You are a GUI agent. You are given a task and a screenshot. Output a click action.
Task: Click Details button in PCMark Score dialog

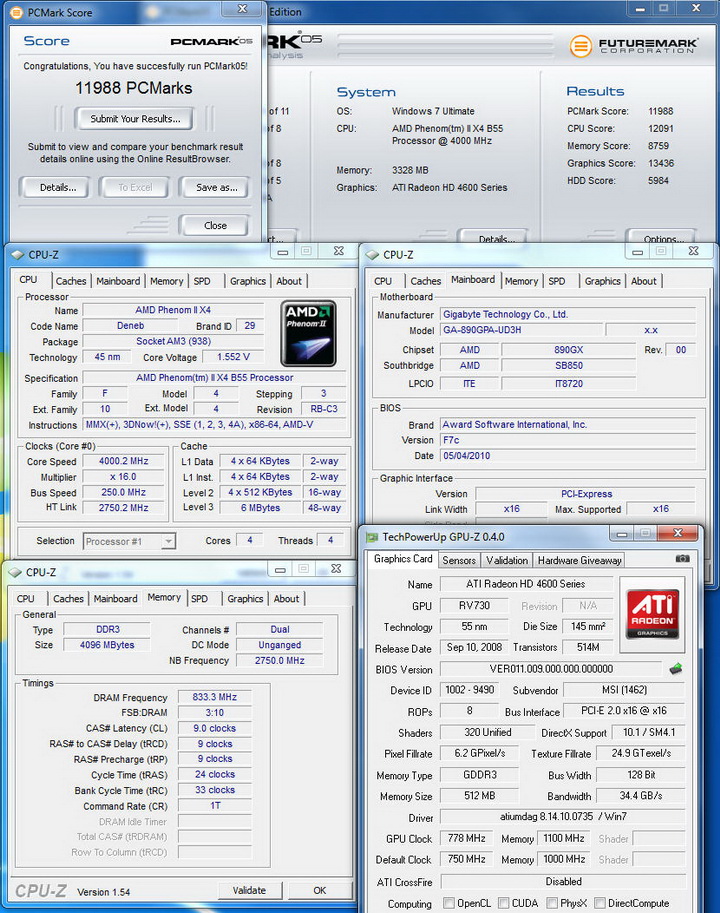(x=58, y=187)
